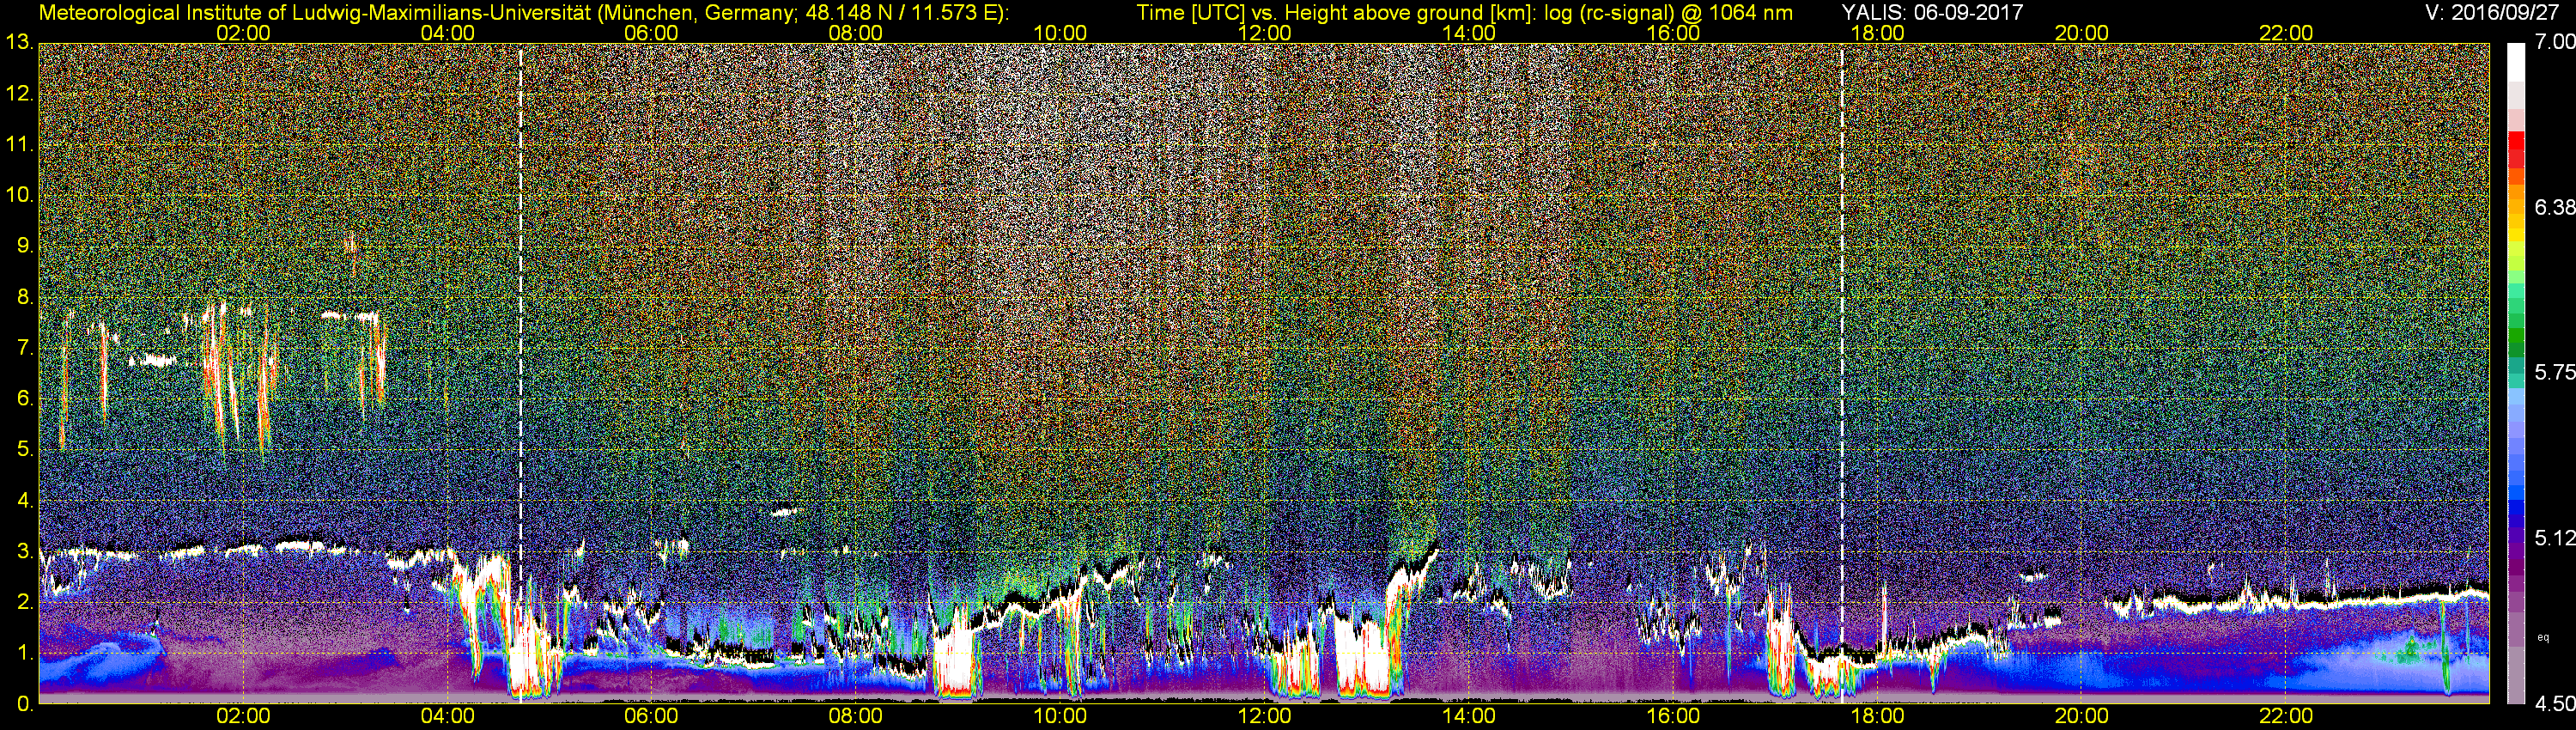Click the '10:00' label on the top time axis
Viewport: 2576px width, 730px height.
[x=1060, y=33]
